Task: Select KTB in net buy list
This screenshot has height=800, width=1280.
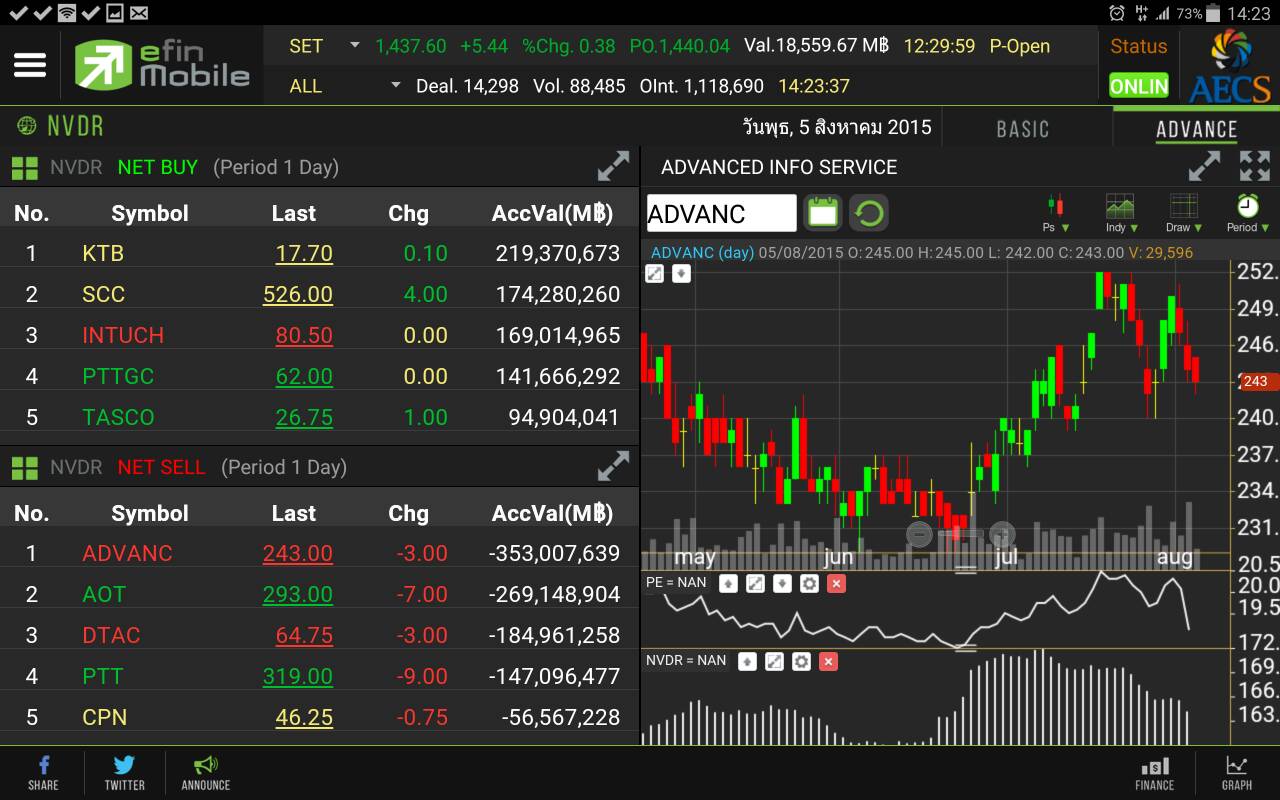Action: click(103, 254)
